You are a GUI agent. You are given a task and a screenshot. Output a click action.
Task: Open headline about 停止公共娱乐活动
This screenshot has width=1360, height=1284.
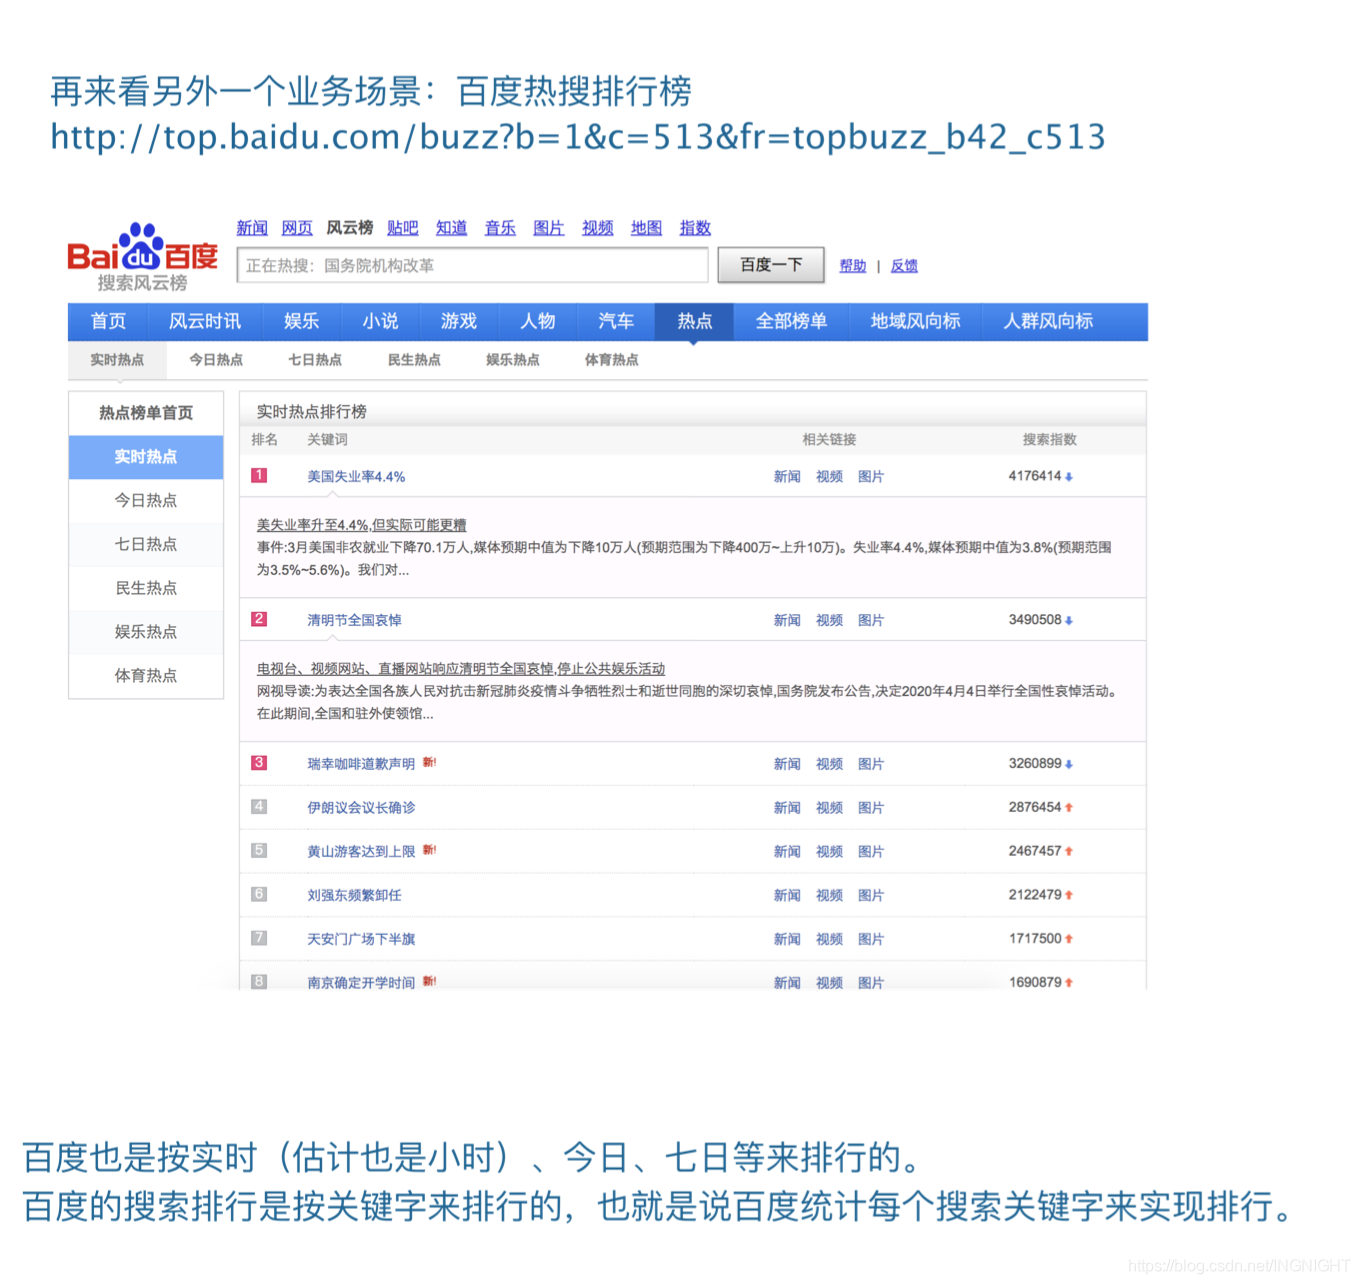coord(461,669)
